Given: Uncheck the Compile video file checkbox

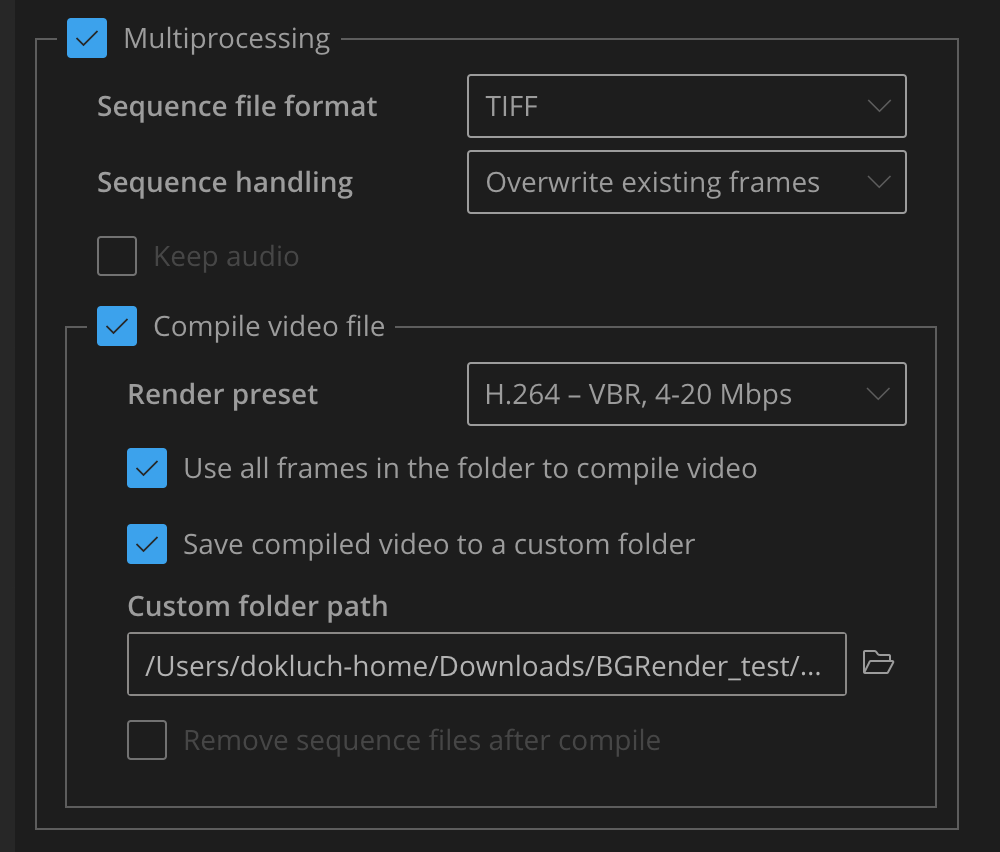Looking at the screenshot, I should 117,326.
